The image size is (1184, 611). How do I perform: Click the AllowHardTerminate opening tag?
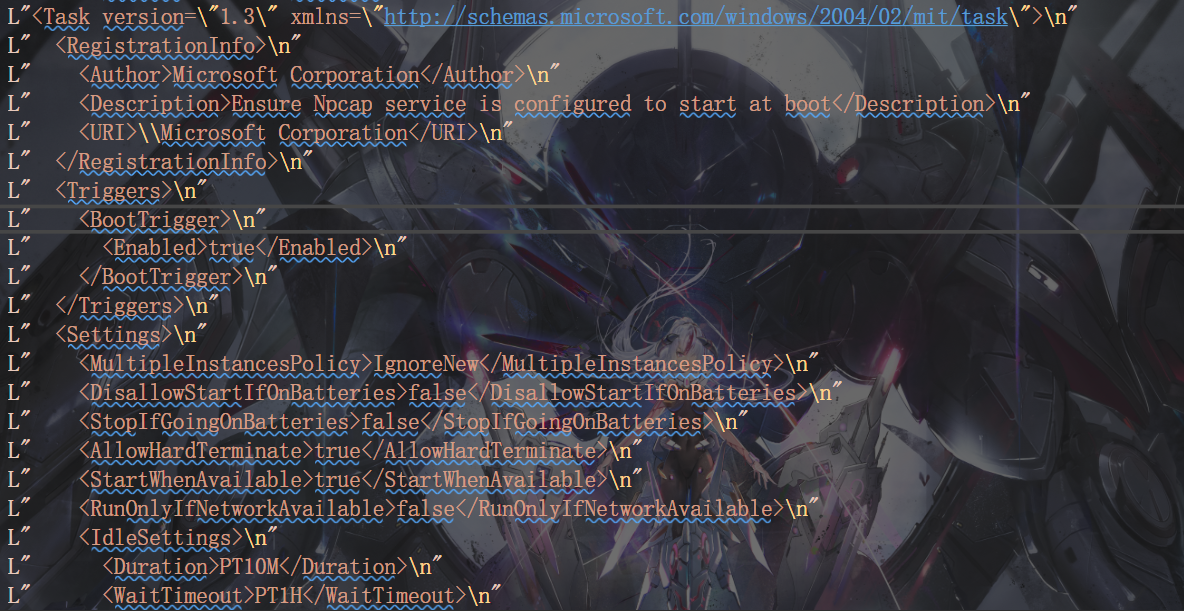pos(196,451)
